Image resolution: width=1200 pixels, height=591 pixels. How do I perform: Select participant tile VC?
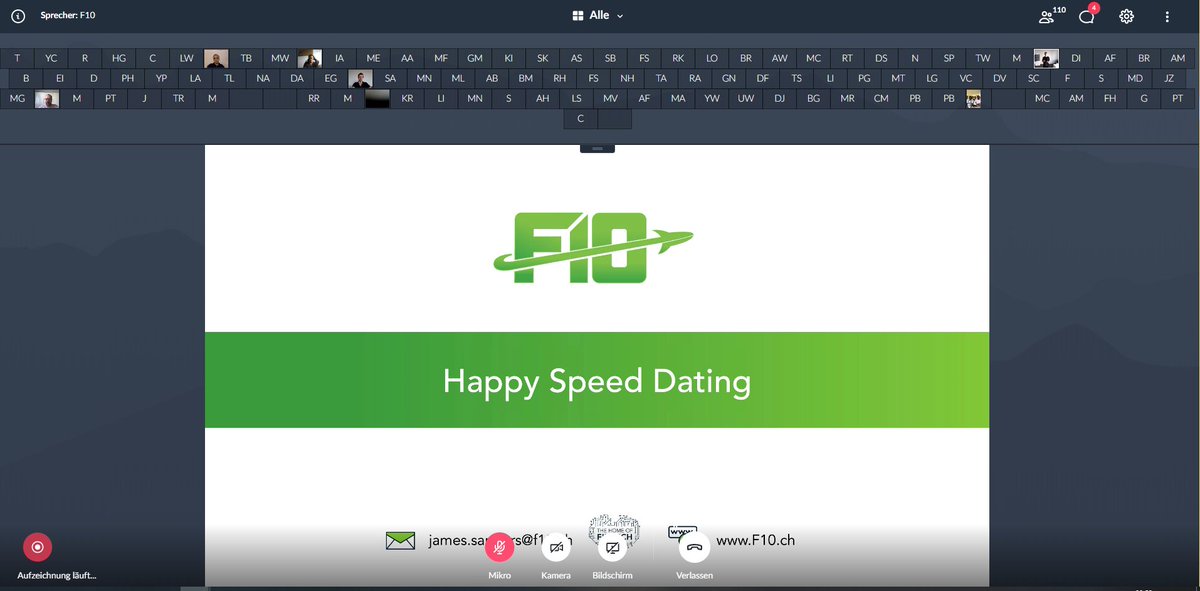click(x=966, y=78)
